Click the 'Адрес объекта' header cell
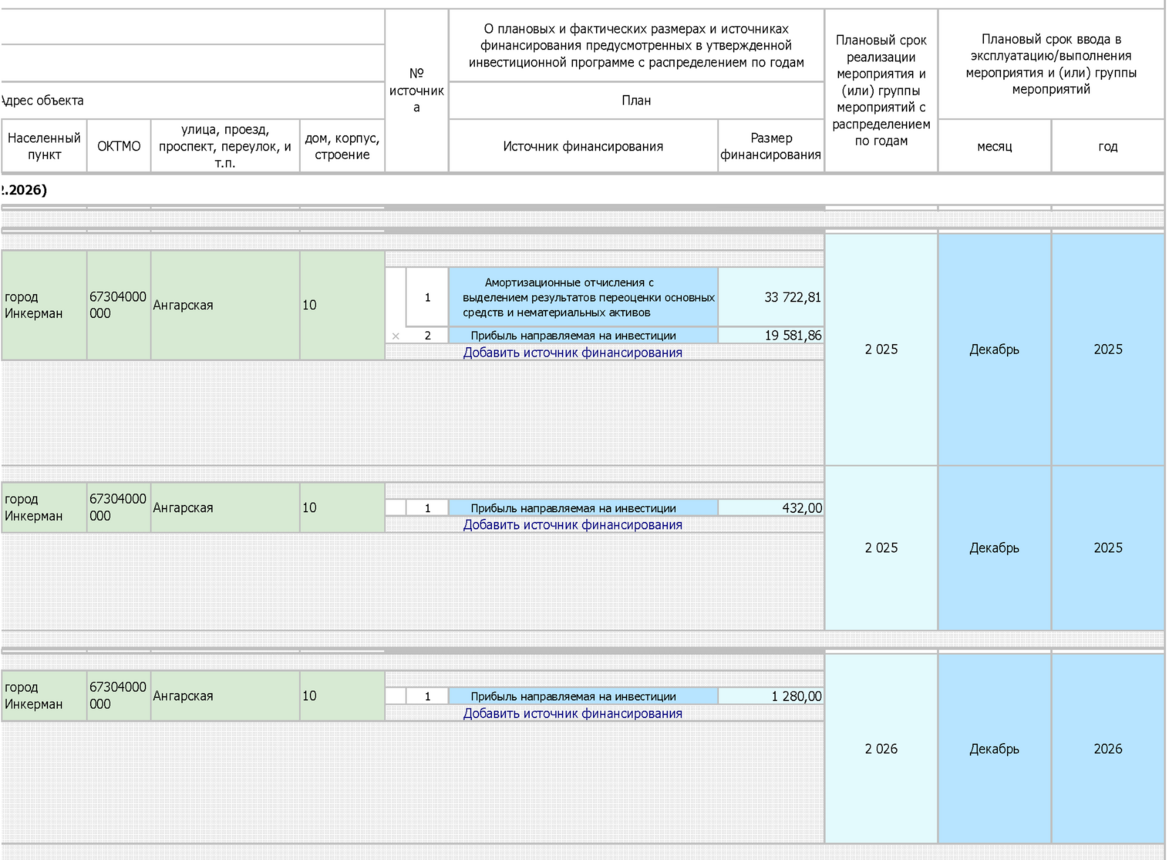This screenshot has height=860, width=1169. [x=192, y=101]
